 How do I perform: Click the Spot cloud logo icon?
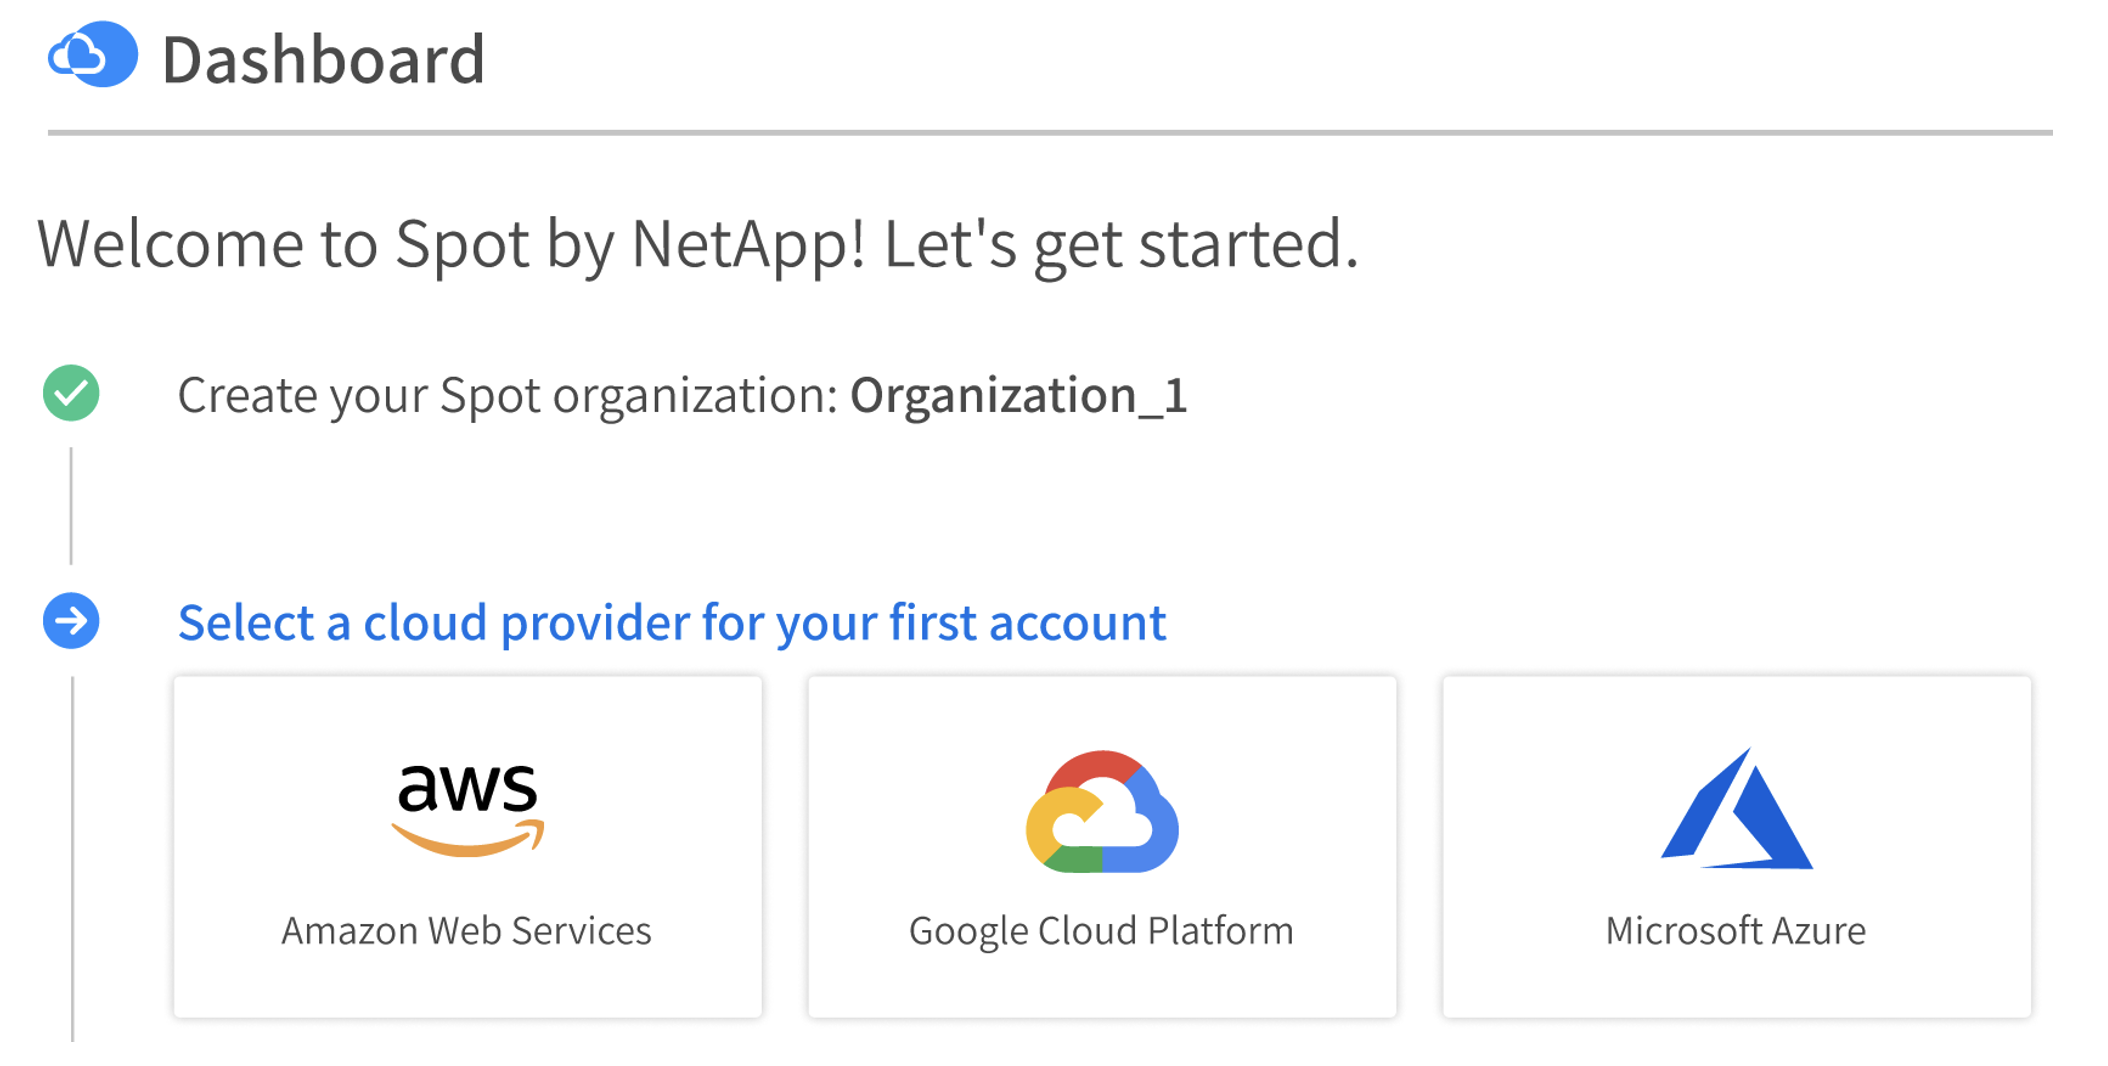(93, 55)
